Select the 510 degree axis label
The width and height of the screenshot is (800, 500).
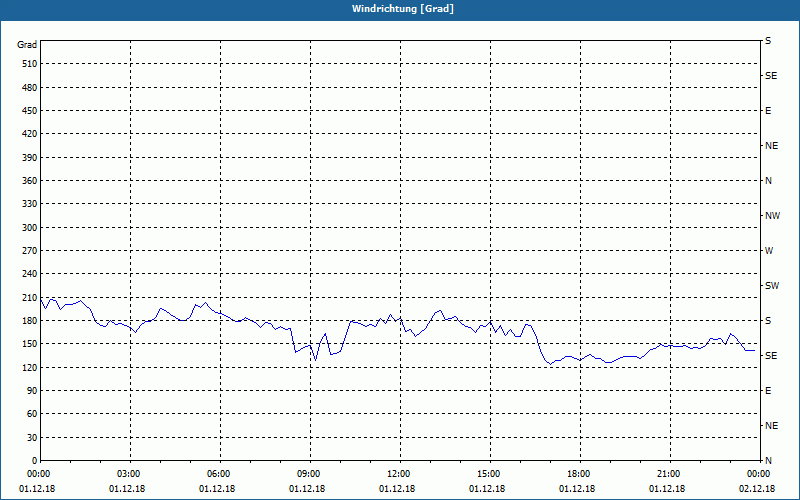coord(30,64)
